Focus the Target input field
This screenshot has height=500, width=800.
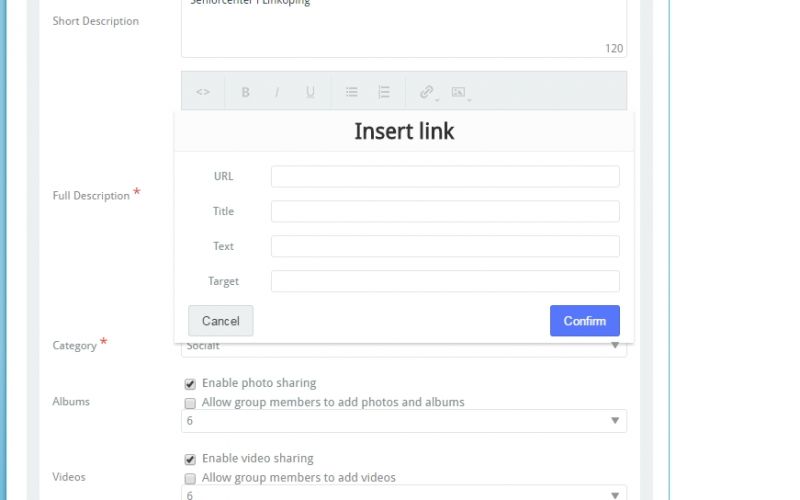[445, 281]
